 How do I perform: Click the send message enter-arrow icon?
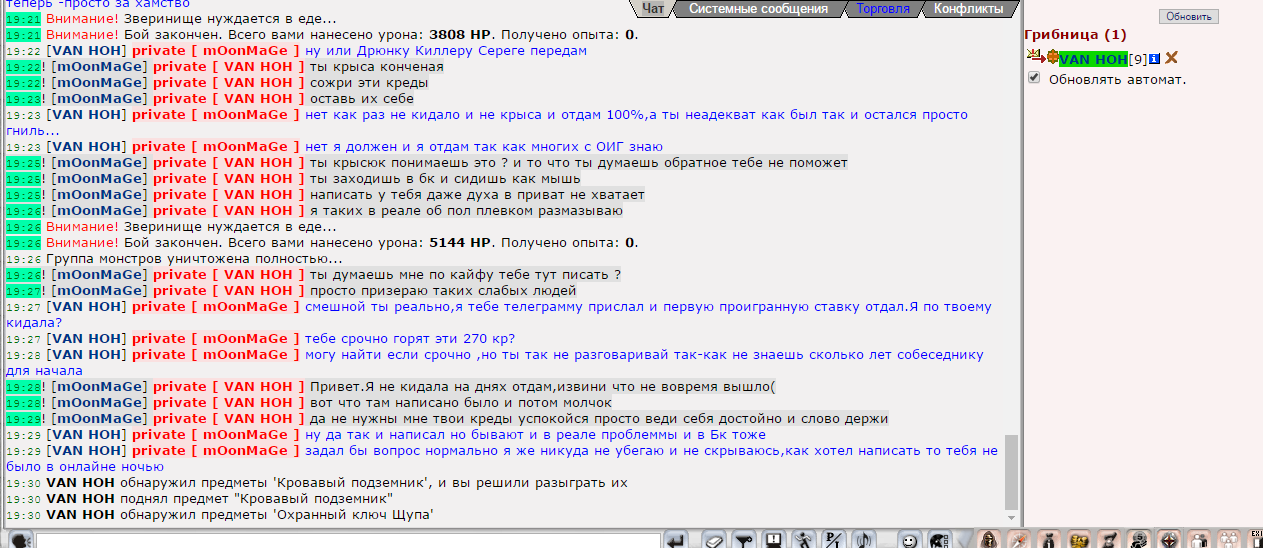(677, 540)
